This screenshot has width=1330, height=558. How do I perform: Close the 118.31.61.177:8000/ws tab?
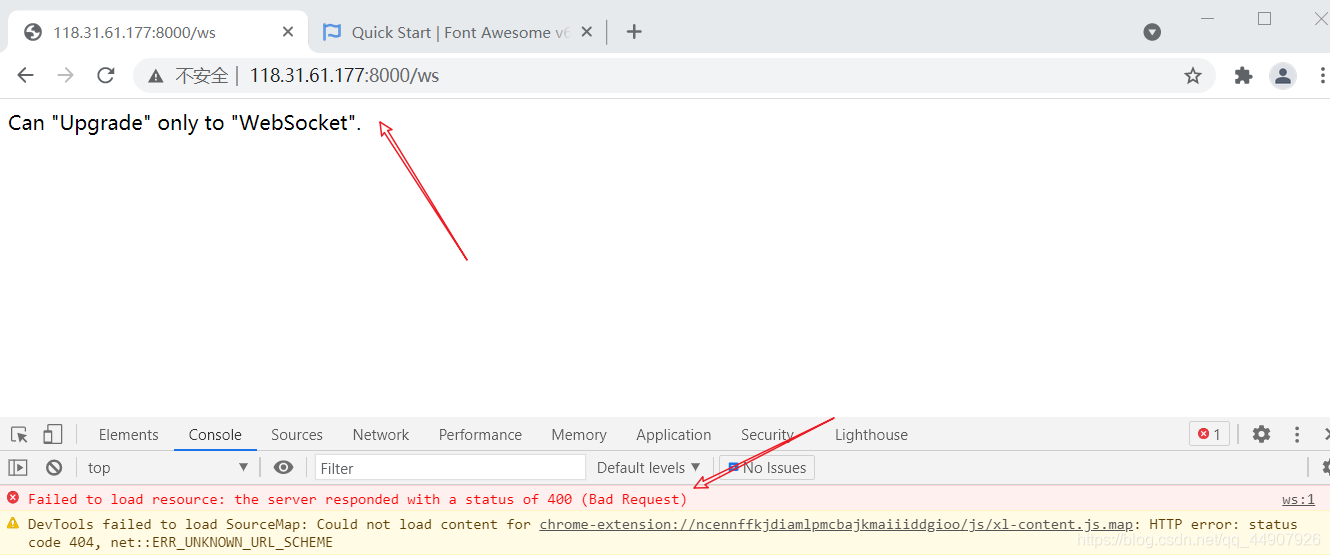pos(288,32)
